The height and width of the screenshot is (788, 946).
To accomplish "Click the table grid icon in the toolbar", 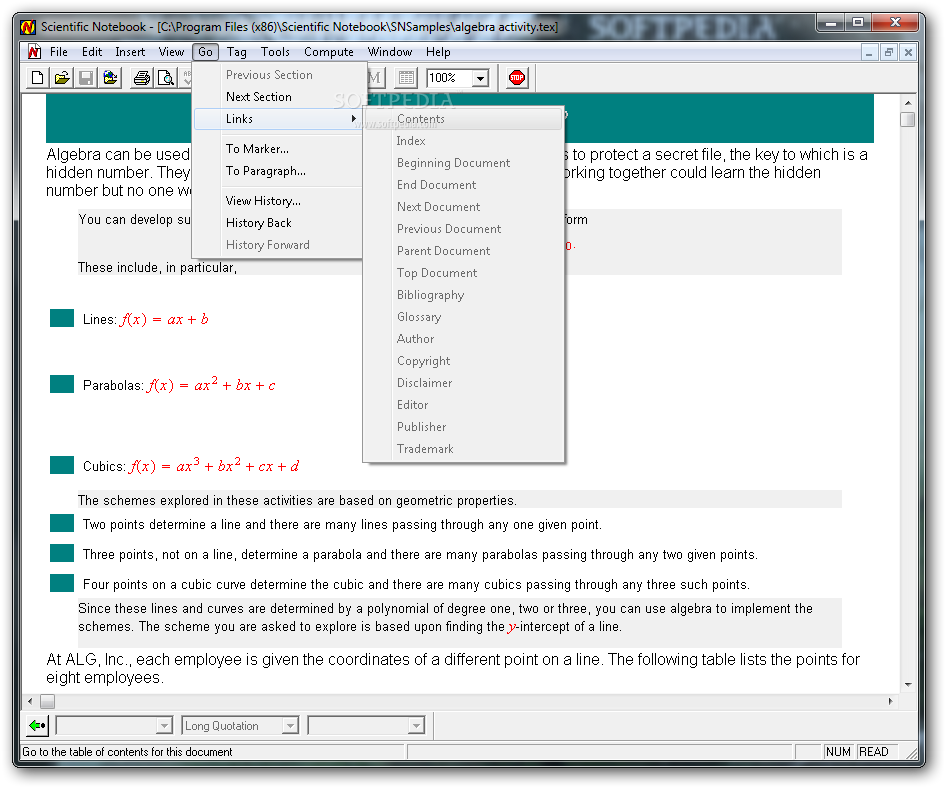I will coord(406,78).
